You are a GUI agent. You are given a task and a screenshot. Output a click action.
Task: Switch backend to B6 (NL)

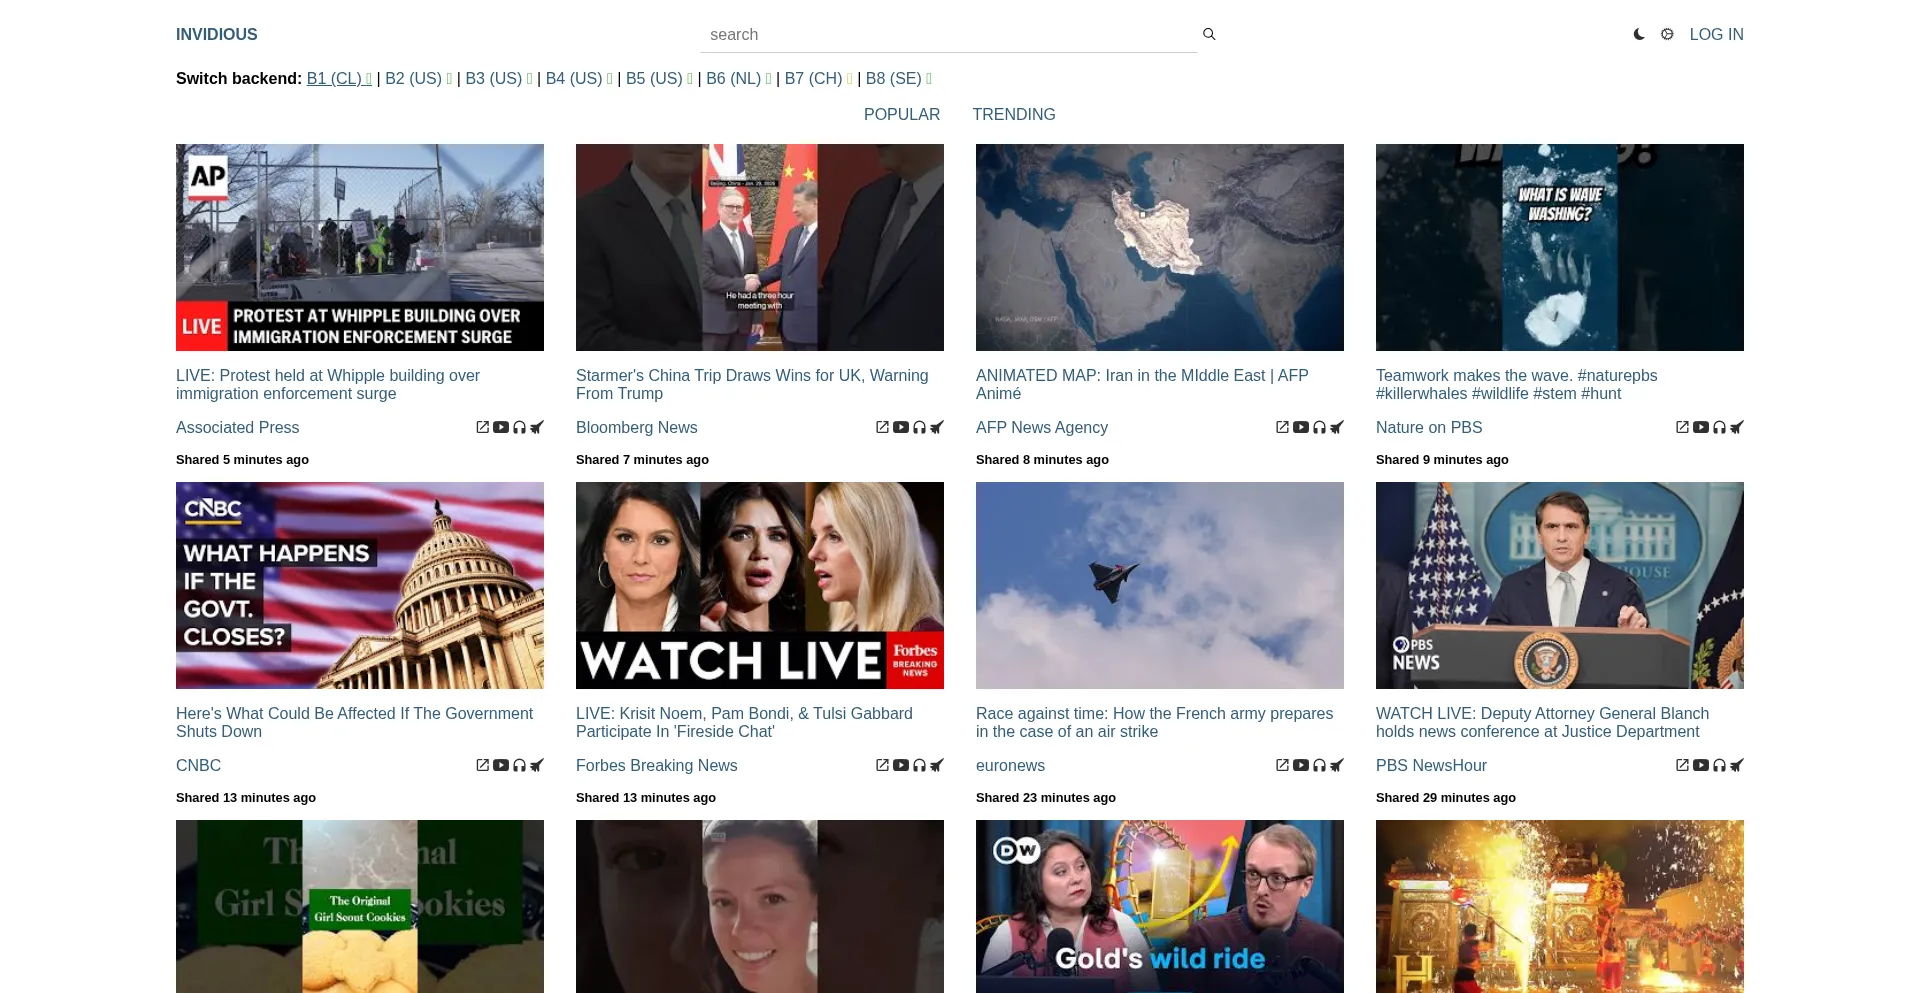[739, 78]
